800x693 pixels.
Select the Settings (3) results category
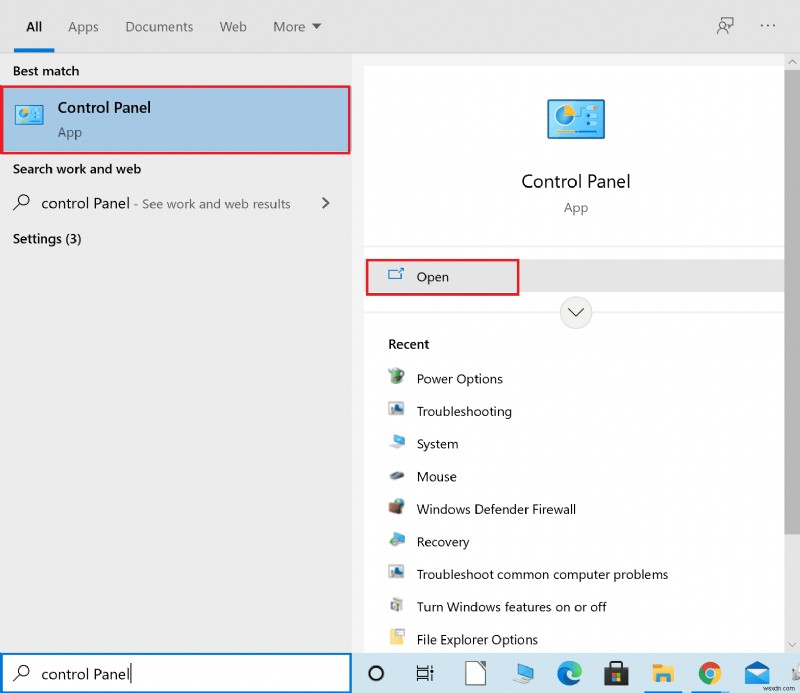pos(46,239)
